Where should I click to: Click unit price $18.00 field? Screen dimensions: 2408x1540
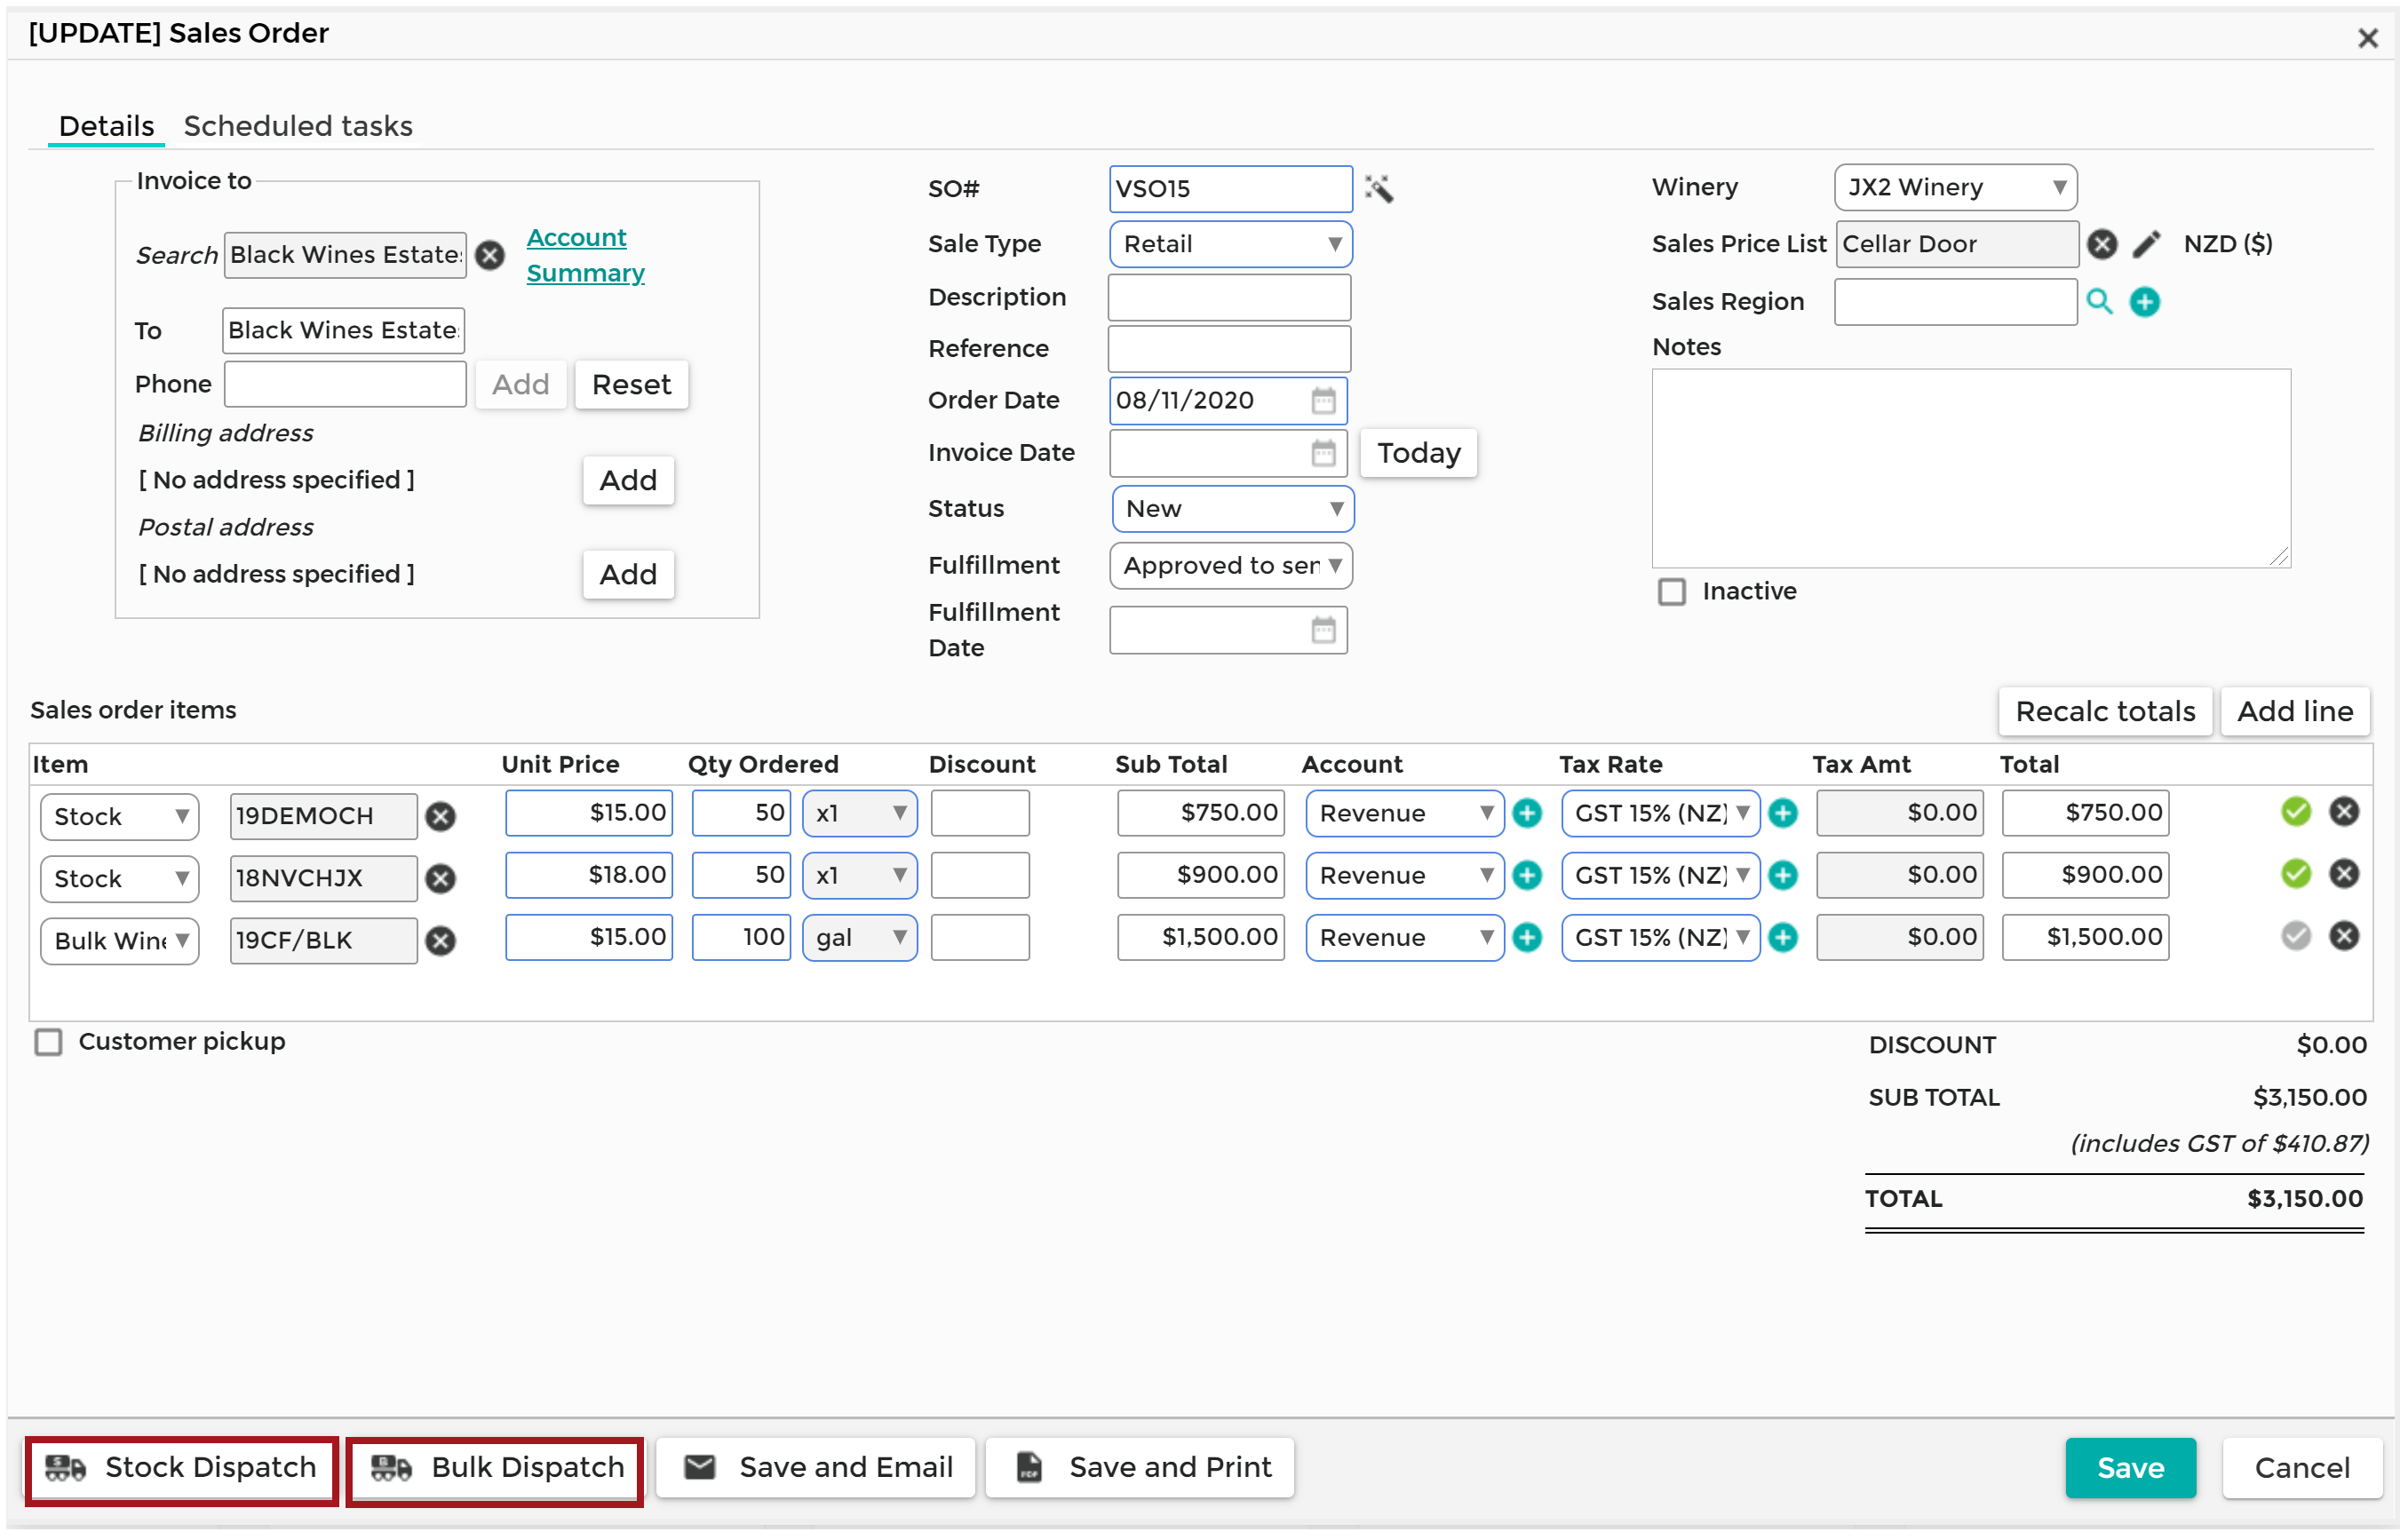(588, 875)
